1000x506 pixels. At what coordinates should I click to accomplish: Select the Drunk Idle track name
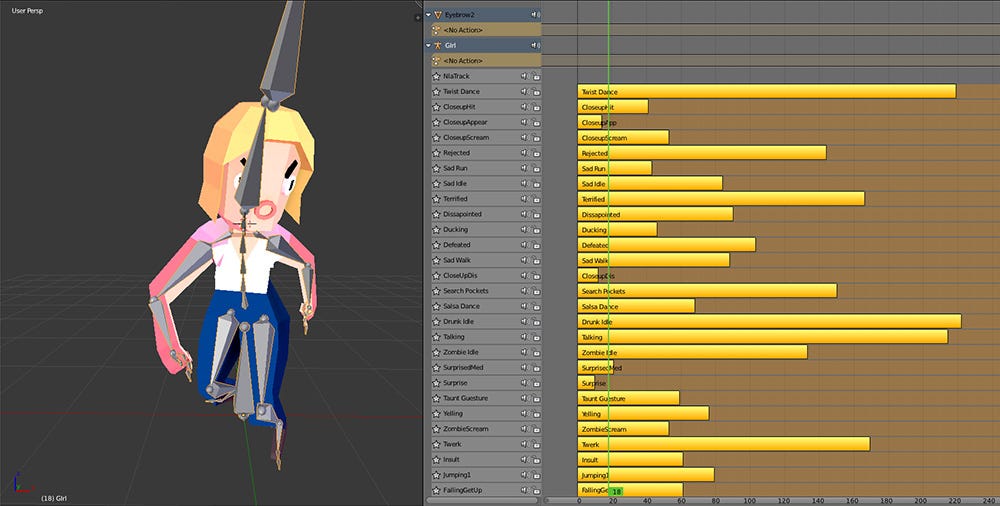(x=459, y=321)
